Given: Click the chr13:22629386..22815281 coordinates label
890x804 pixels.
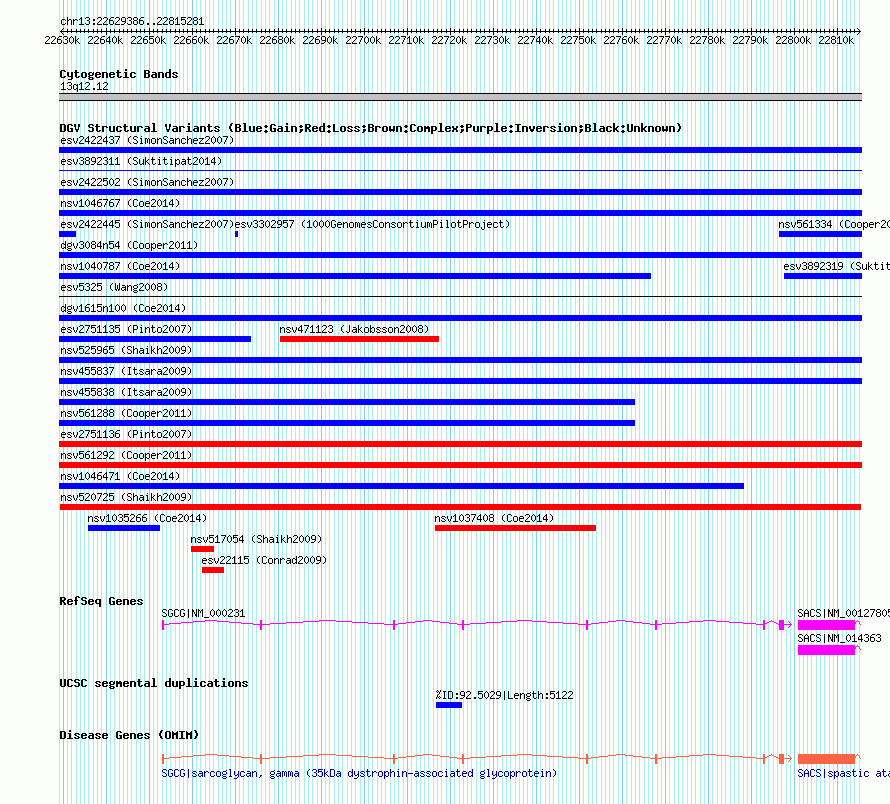Looking at the screenshot, I should pyautogui.click(x=132, y=21).
